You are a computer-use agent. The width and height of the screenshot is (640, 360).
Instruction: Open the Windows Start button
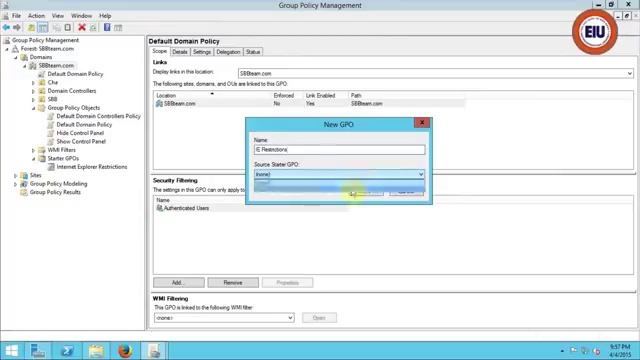pos(11,351)
